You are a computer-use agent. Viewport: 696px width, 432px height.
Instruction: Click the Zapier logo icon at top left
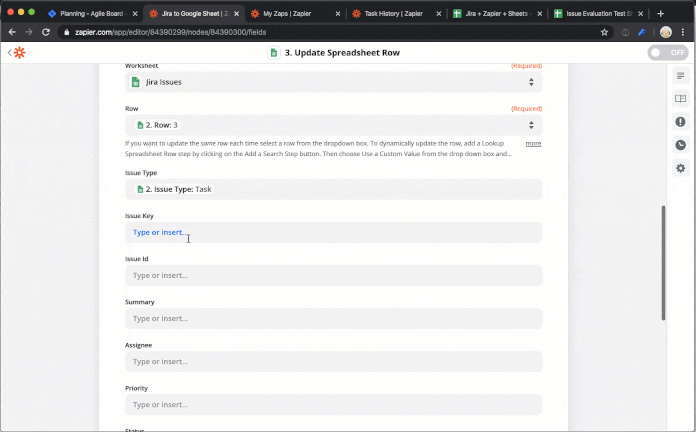(20, 53)
